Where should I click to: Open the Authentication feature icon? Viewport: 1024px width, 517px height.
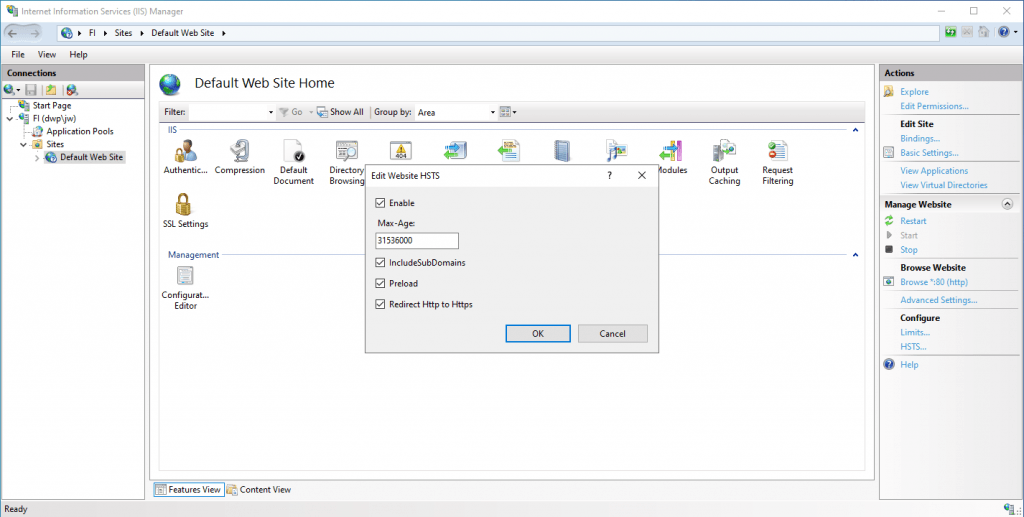click(185, 152)
